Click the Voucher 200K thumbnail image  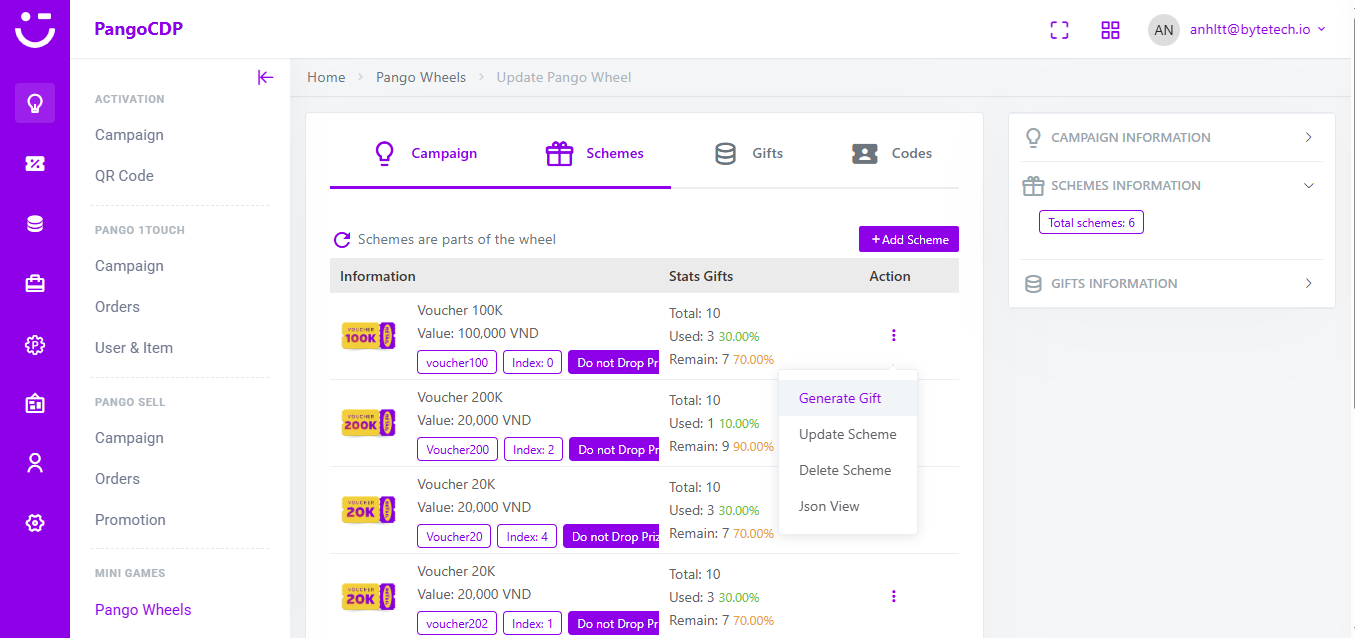click(x=369, y=423)
